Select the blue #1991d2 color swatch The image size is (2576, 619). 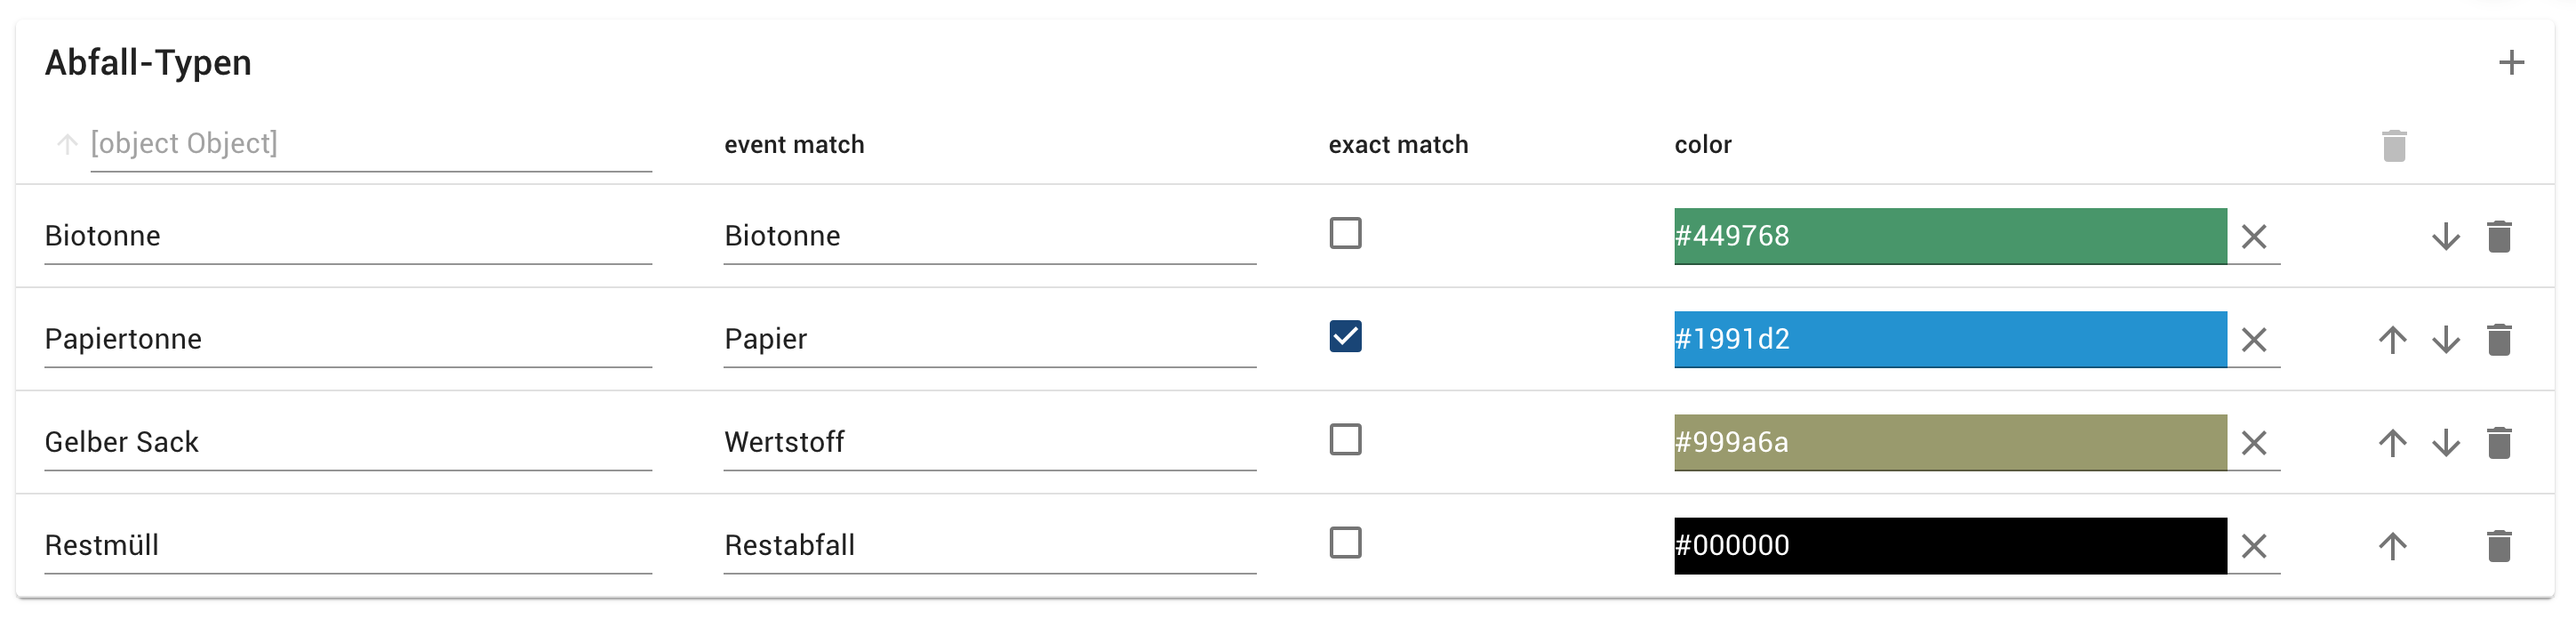click(1950, 340)
